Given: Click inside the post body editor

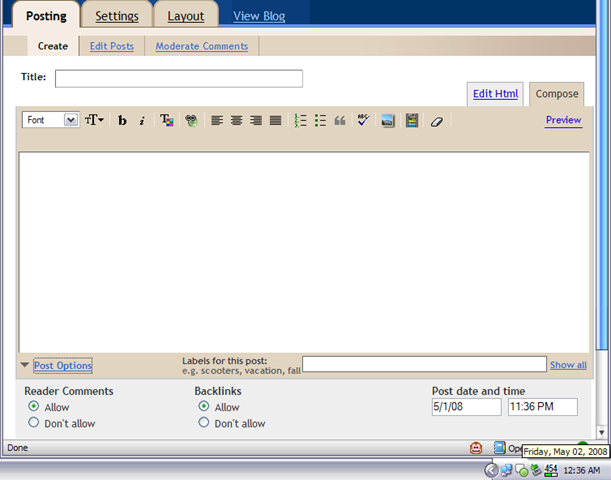Looking at the screenshot, I should click(304, 252).
